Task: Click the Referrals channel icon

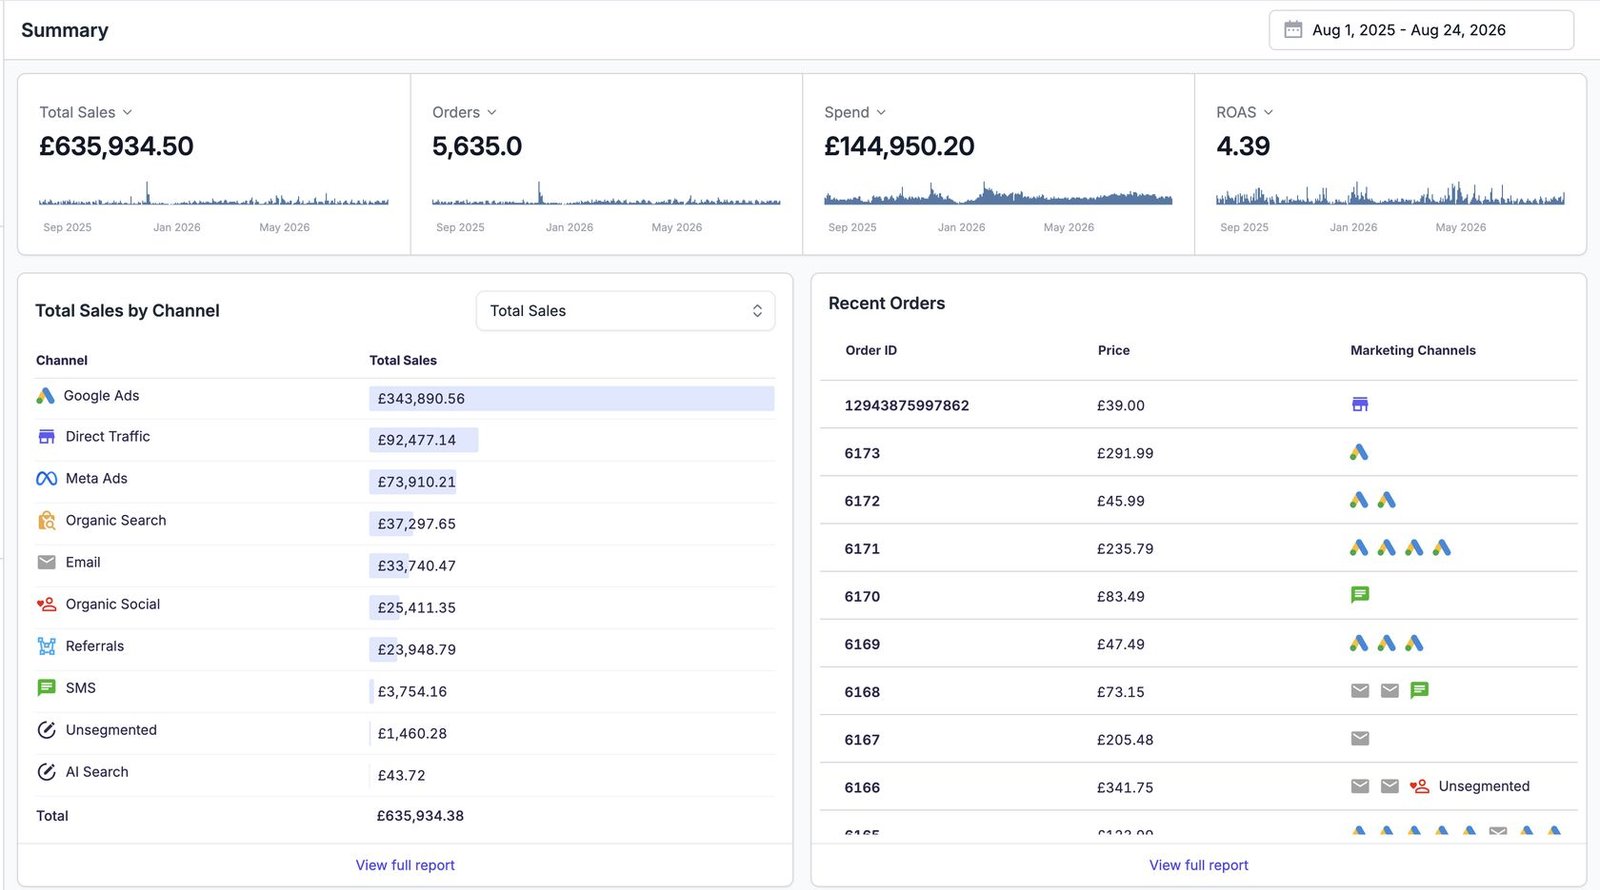Action: tap(46, 647)
